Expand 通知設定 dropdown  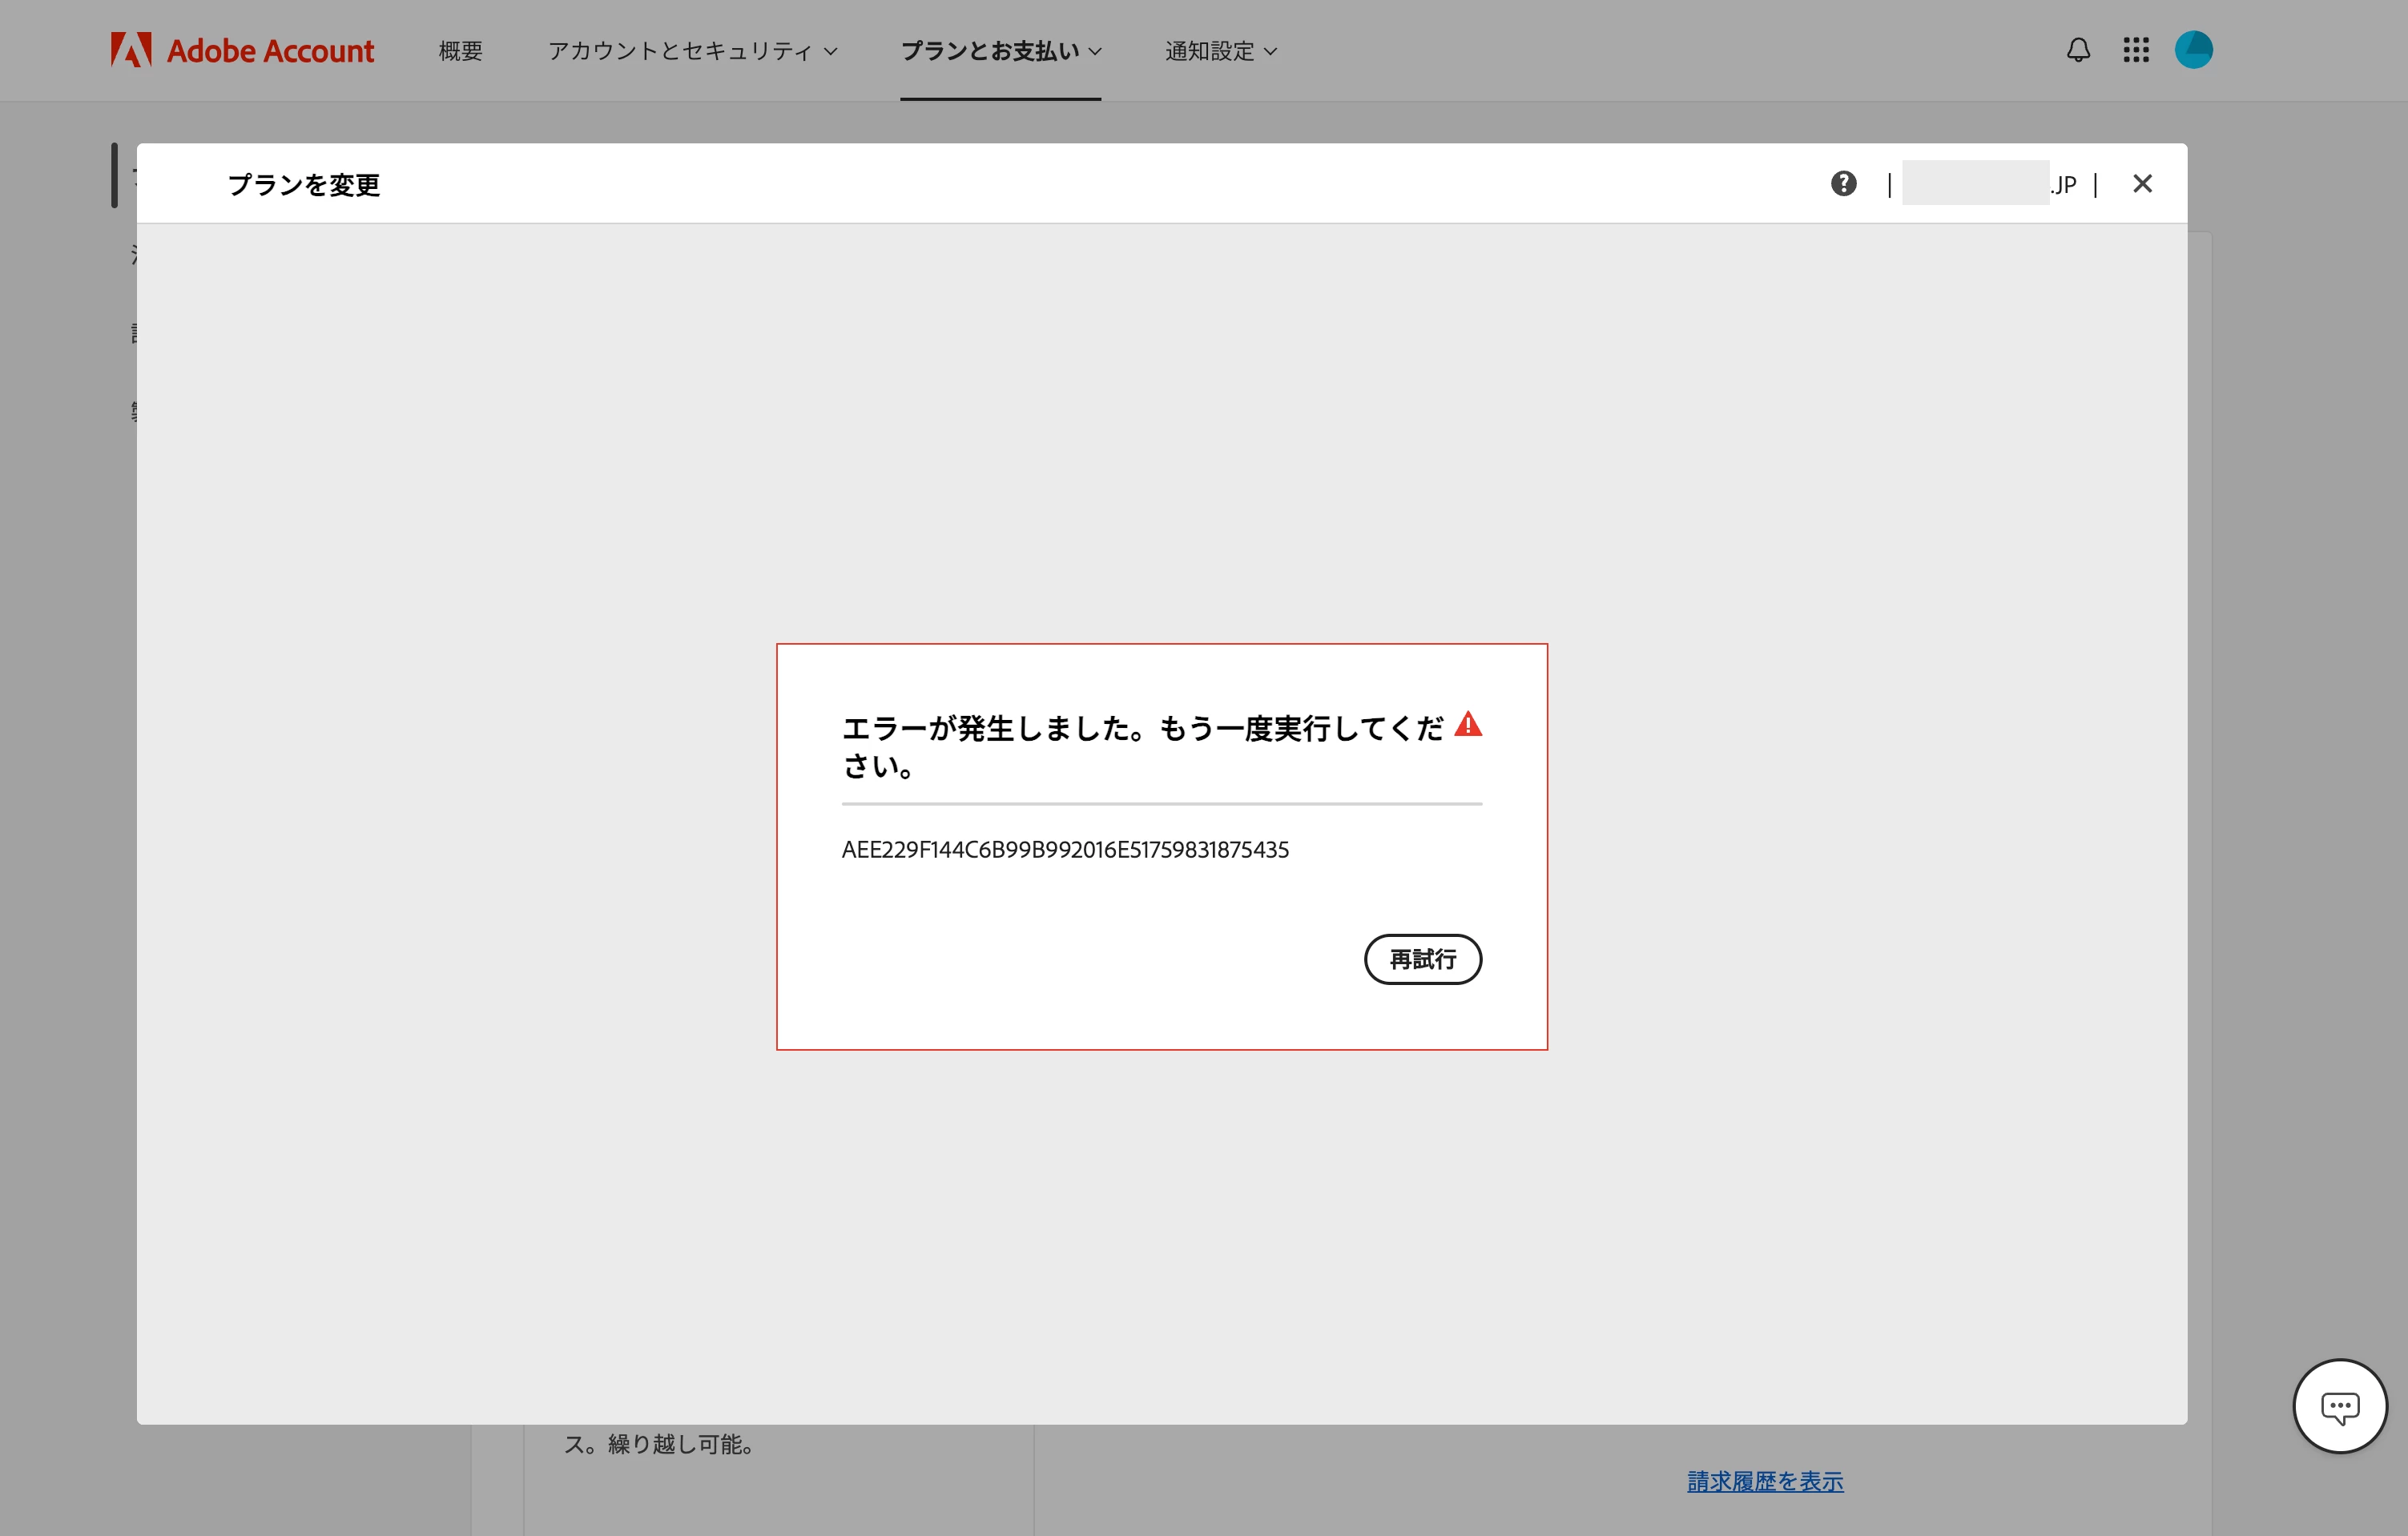(x=1220, y=51)
